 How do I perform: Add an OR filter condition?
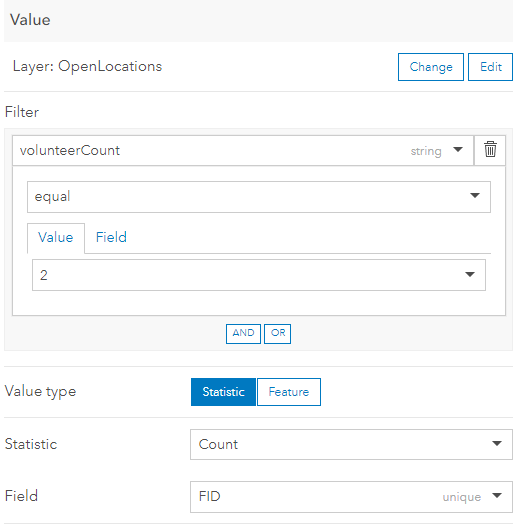278,334
